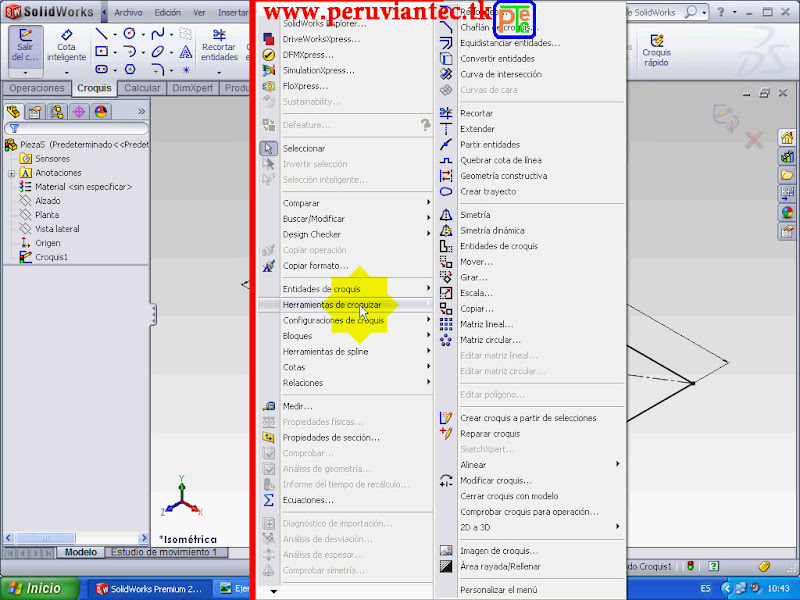Open the DimXpertManager tab icon
800x600 pixels.
(x=79, y=111)
